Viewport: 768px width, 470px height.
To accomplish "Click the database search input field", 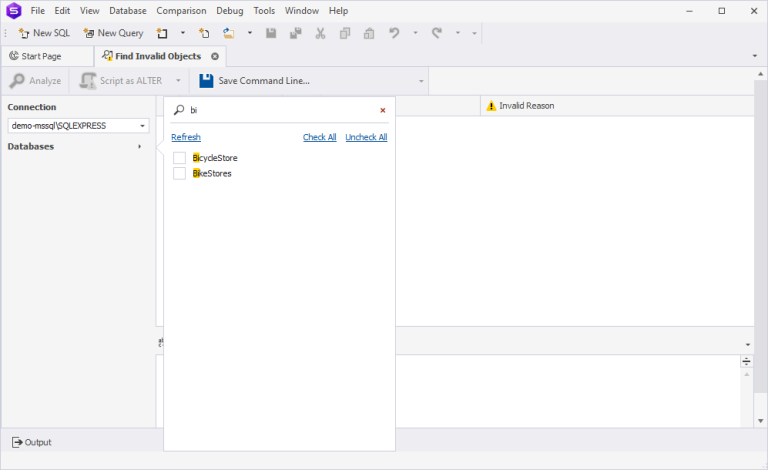I will [x=280, y=110].
